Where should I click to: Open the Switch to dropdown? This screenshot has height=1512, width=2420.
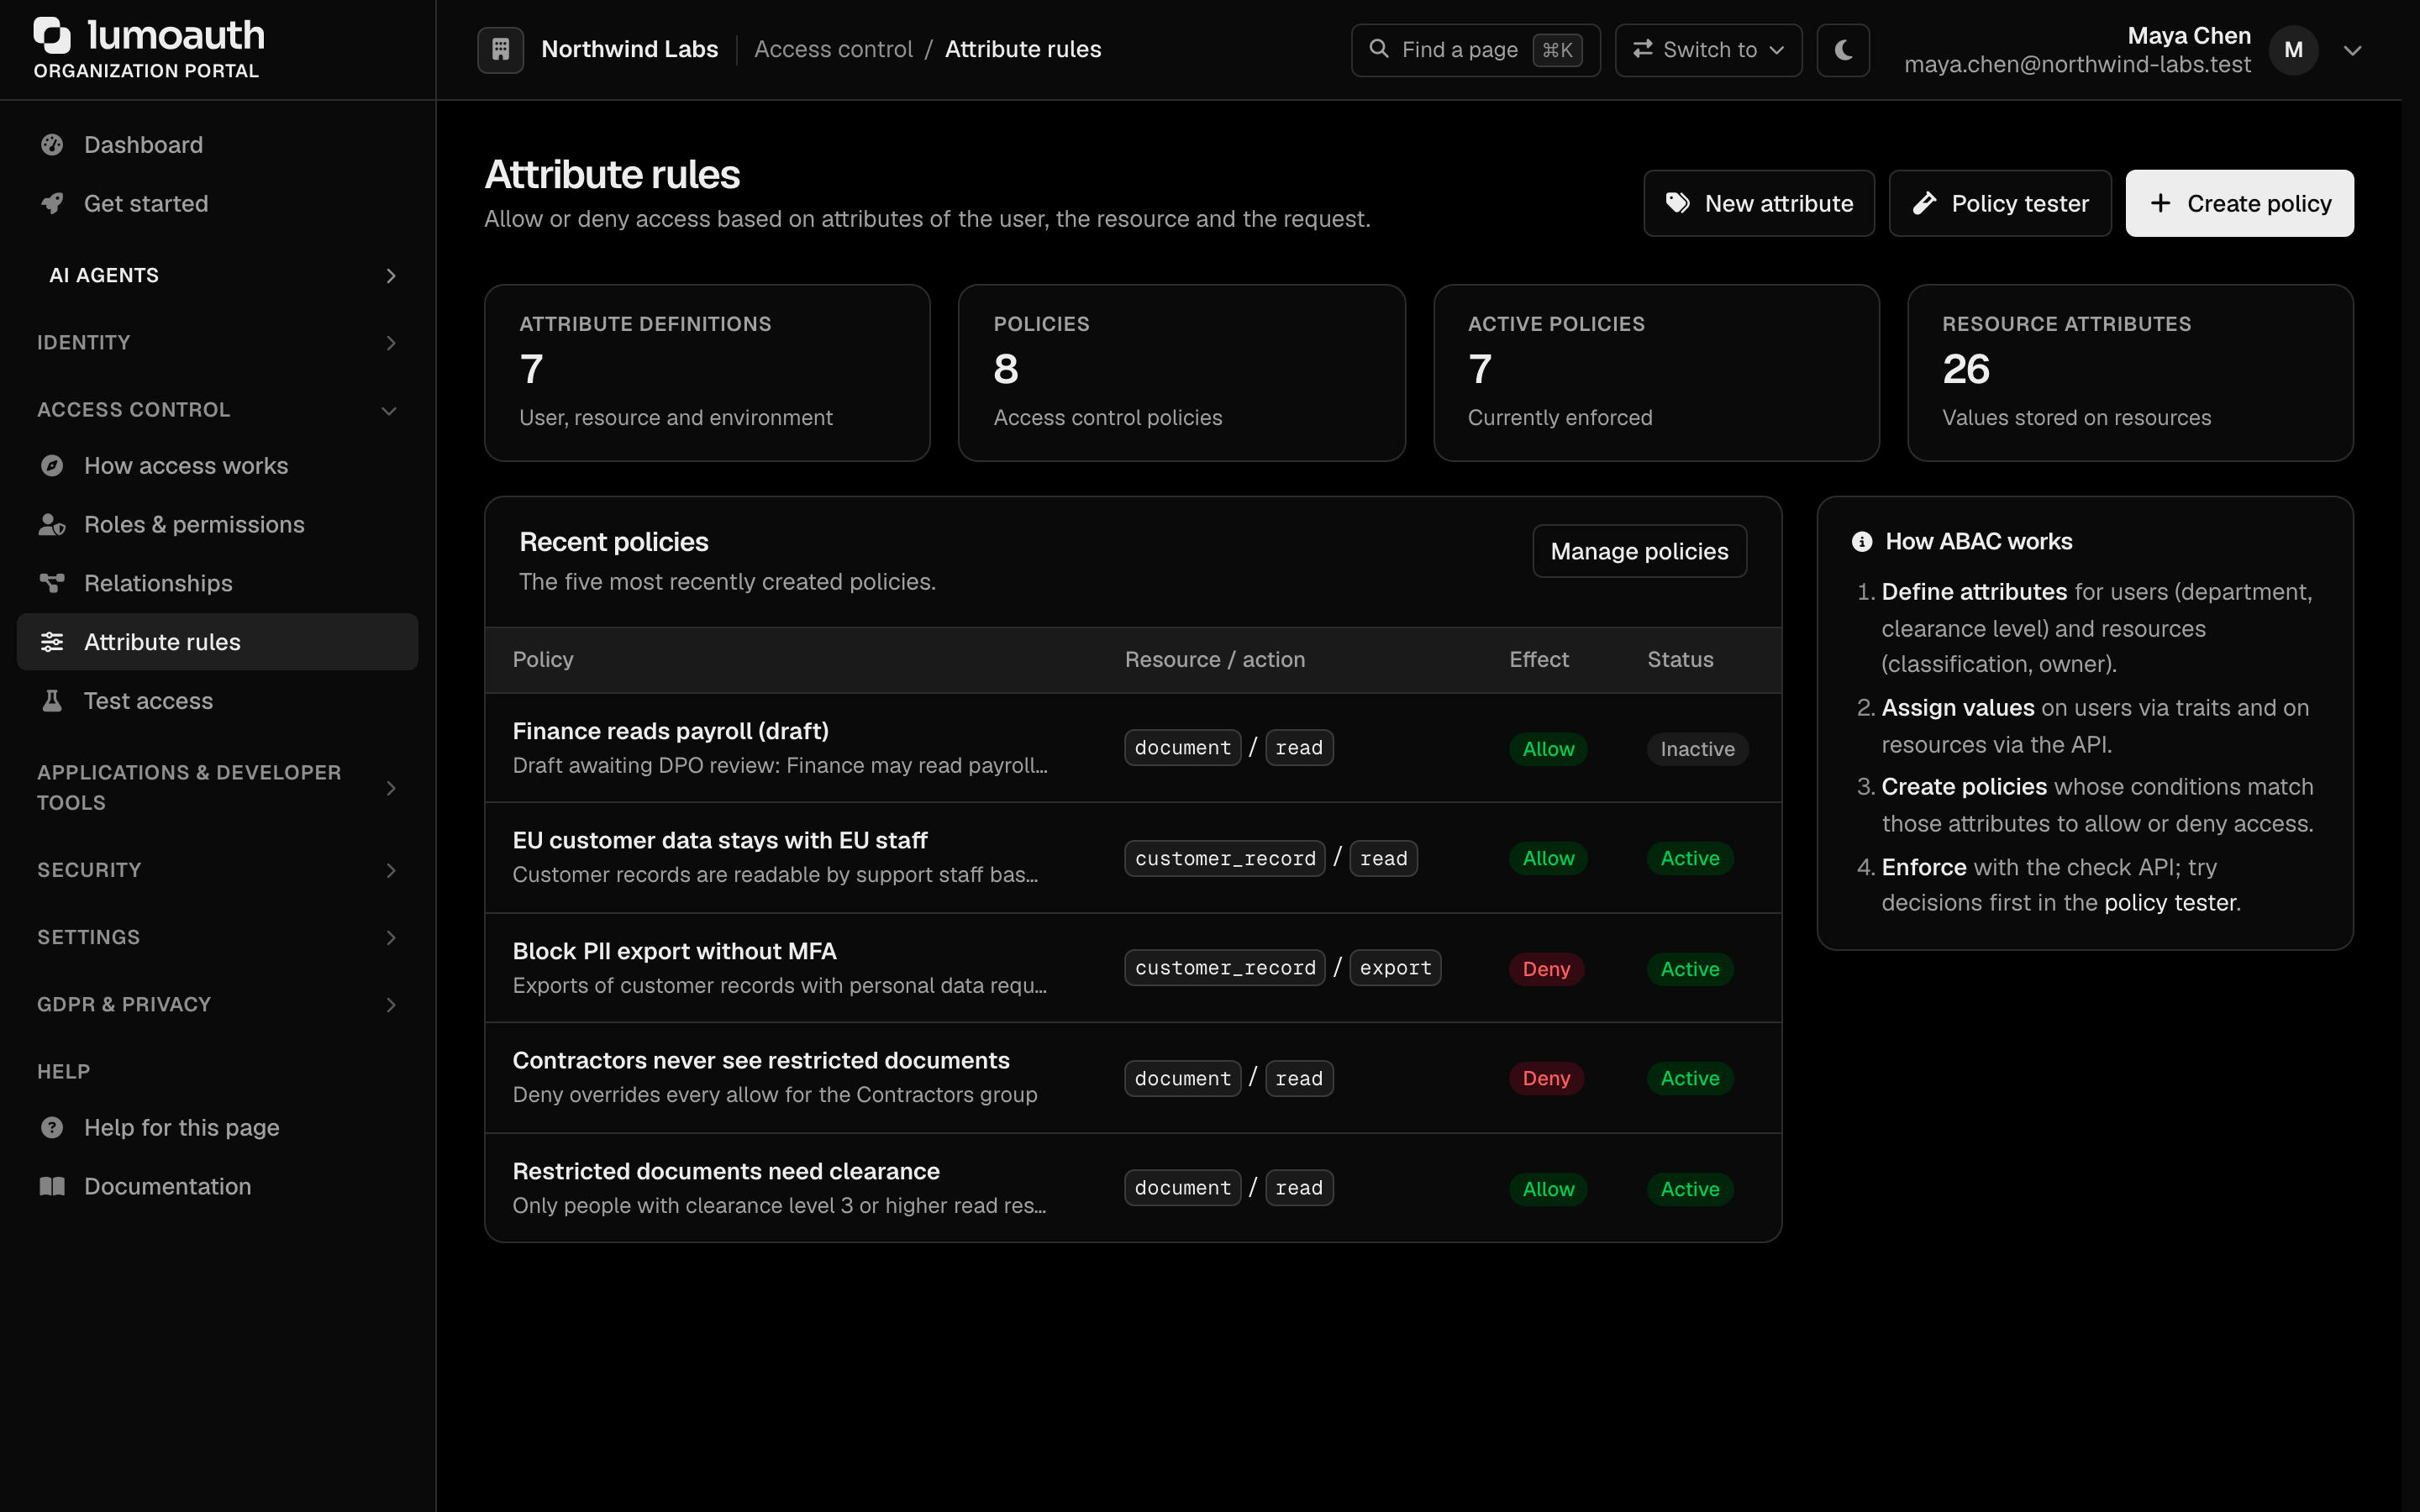click(x=1708, y=50)
